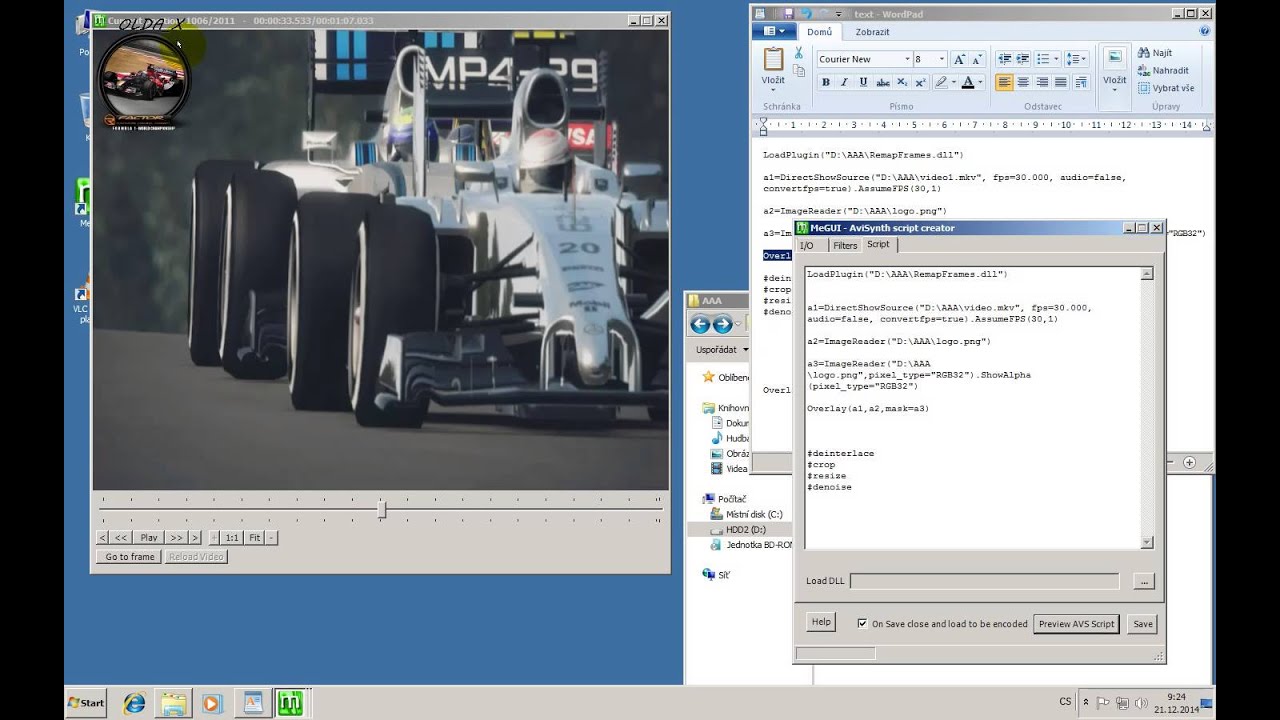This screenshot has height=720, width=1280.
Task: Select the Domů ribbon tab
Action: [819, 32]
